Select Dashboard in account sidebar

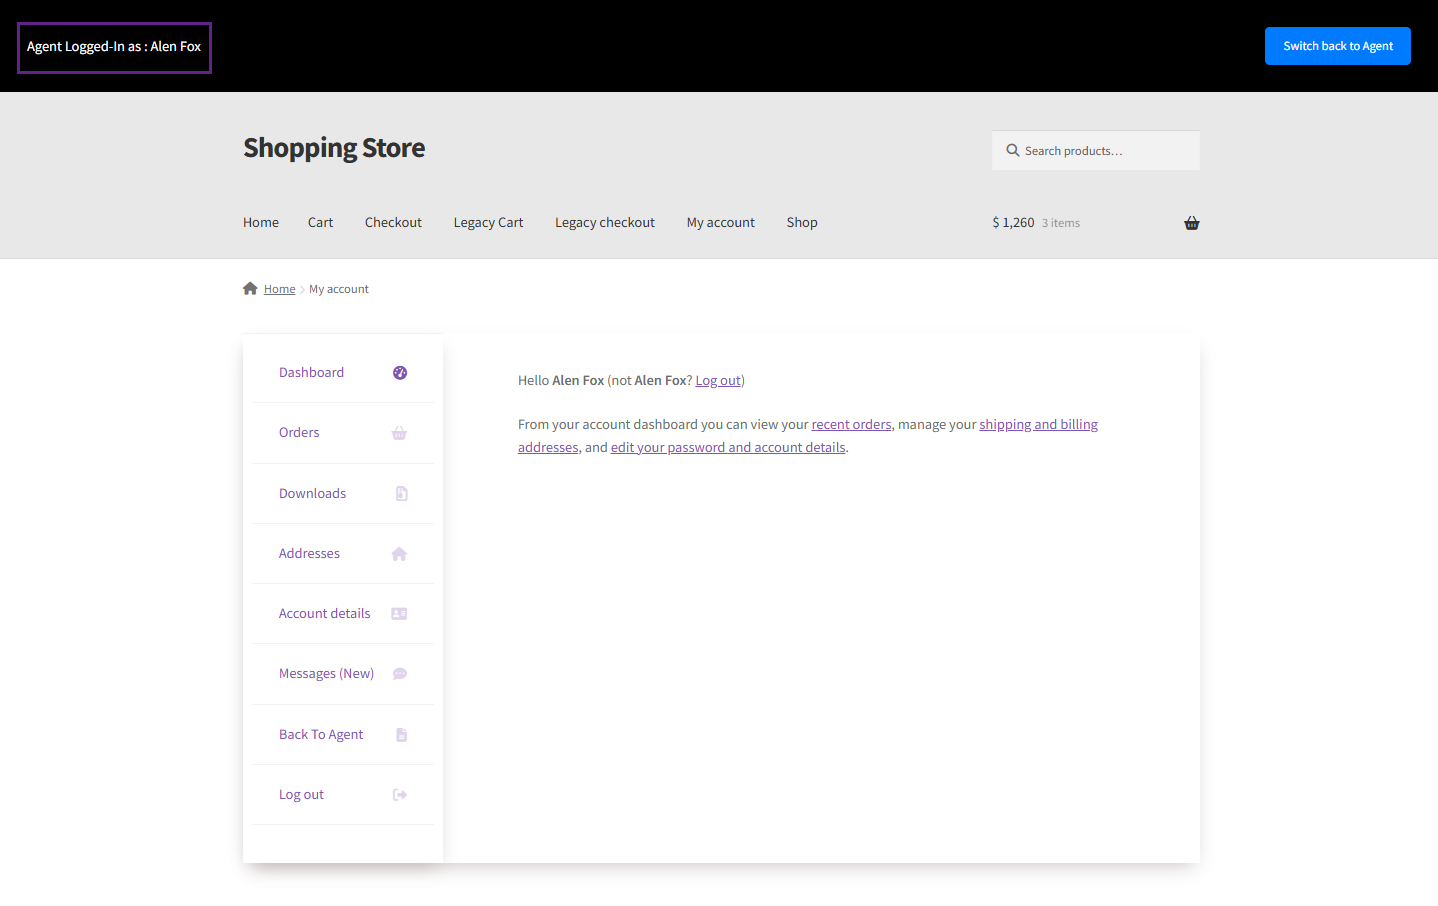(311, 372)
